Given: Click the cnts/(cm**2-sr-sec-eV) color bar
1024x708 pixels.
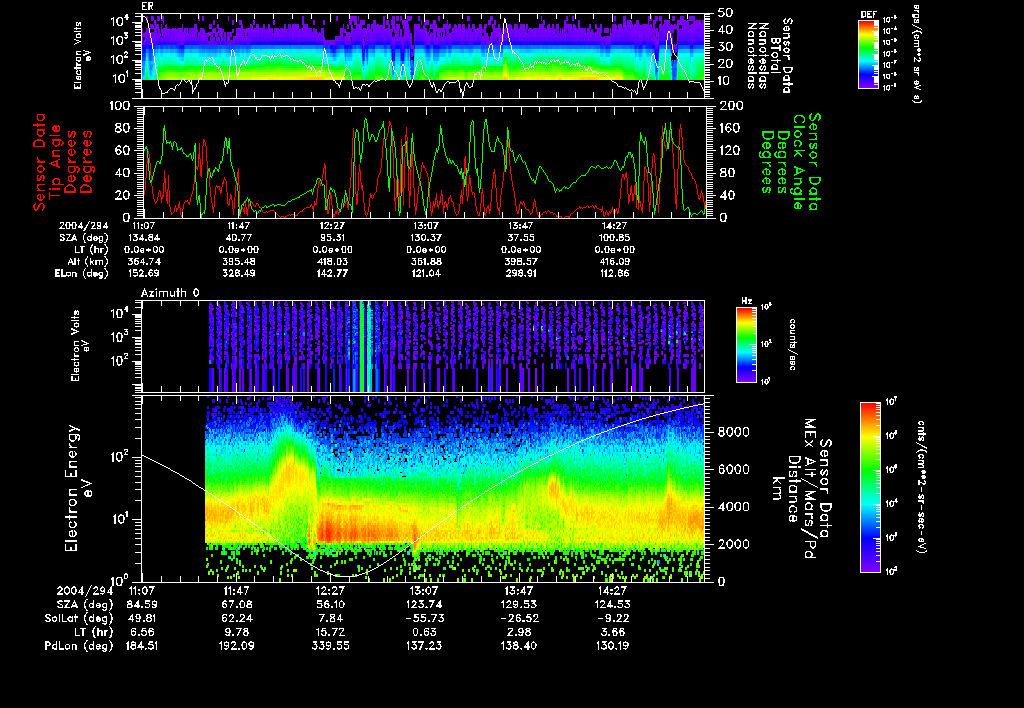Looking at the screenshot, I should click(869, 487).
